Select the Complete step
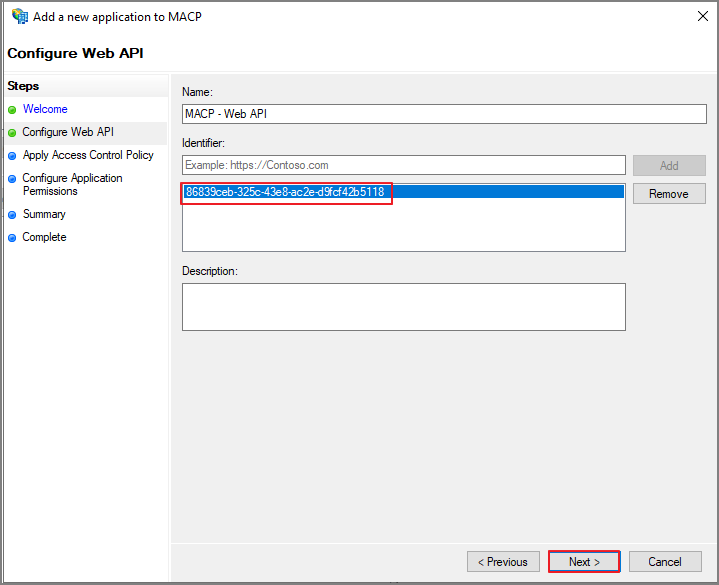719x585 pixels. point(44,237)
